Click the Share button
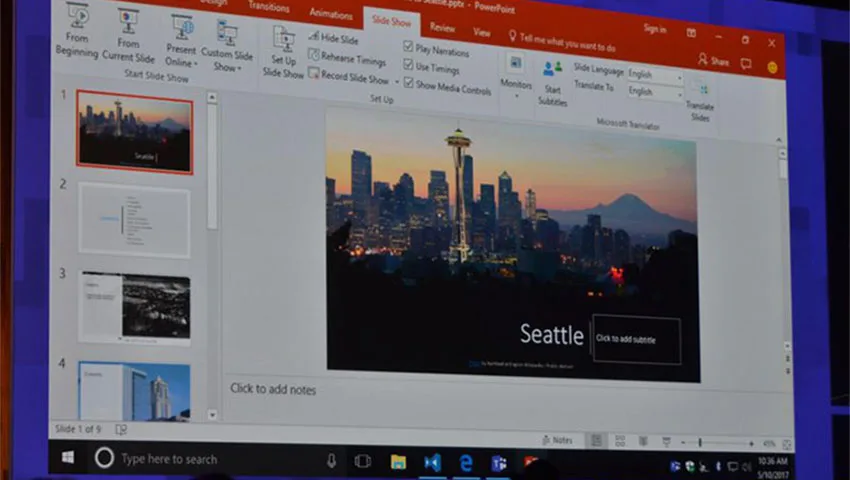Viewport: 850px width, 480px height. 713,60
